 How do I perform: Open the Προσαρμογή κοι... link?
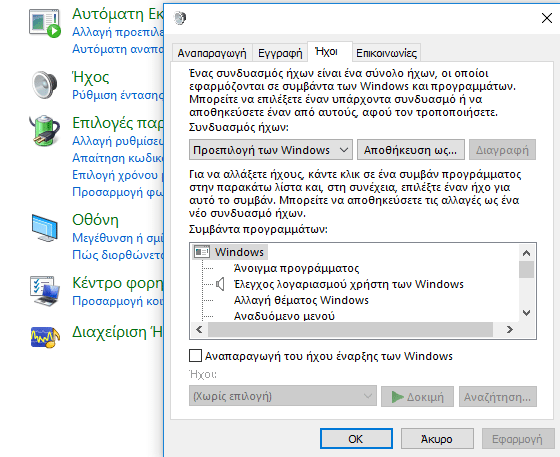coord(118,301)
